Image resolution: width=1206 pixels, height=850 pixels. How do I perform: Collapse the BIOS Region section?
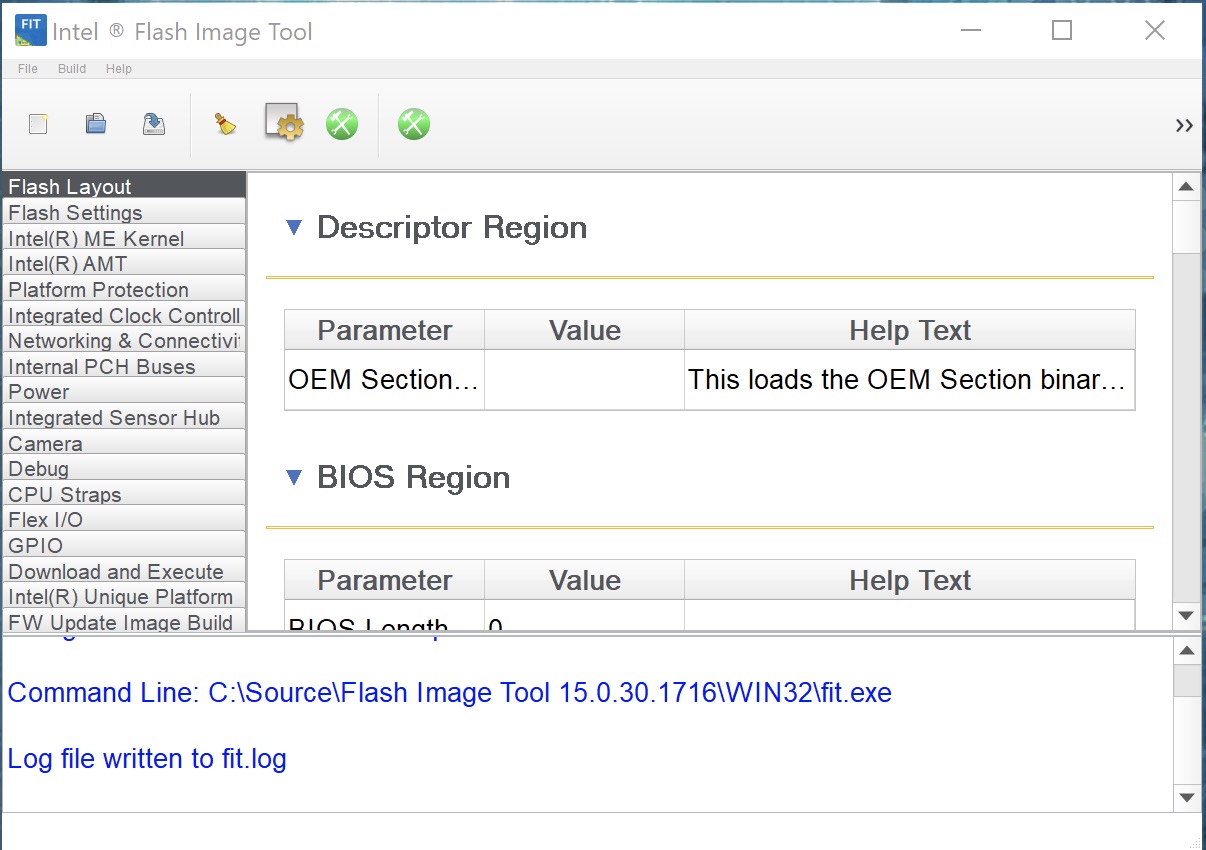pyautogui.click(x=294, y=478)
